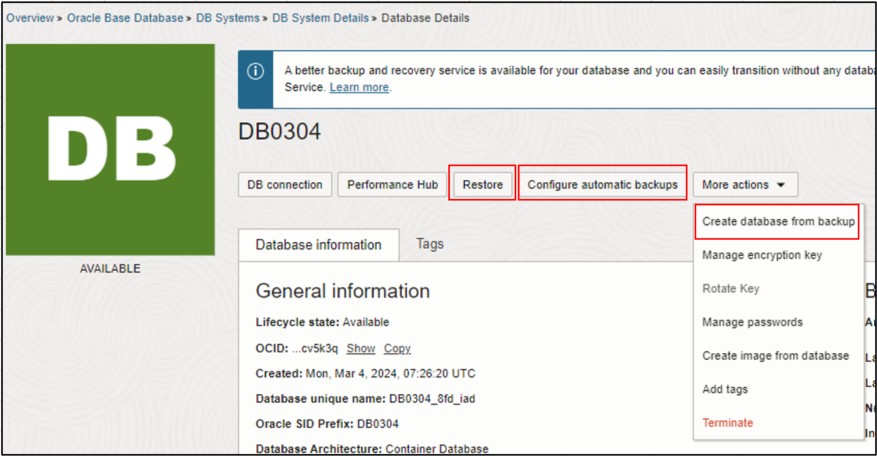Screen dimensions: 877x456
Task: Open DB System Details breadcrumb
Action: [320, 18]
